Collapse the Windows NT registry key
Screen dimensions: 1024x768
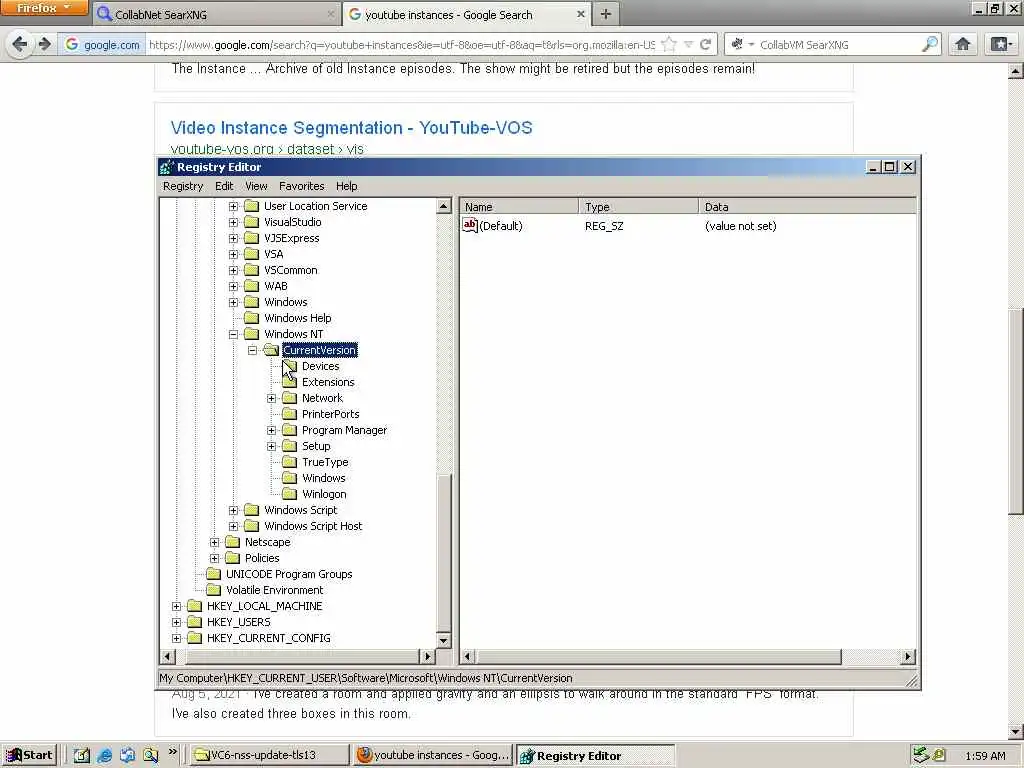click(x=233, y=334)
